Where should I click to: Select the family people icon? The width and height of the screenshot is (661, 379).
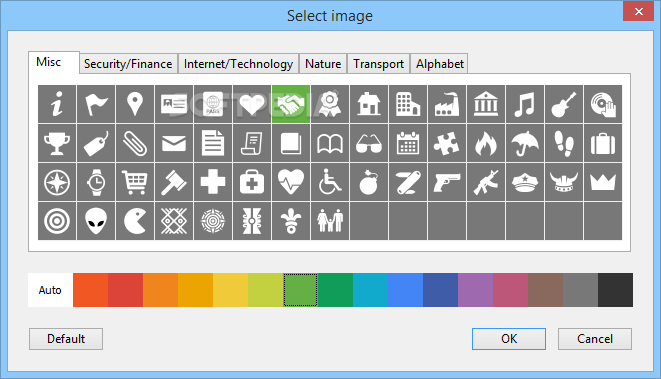[x=330, y=221]
